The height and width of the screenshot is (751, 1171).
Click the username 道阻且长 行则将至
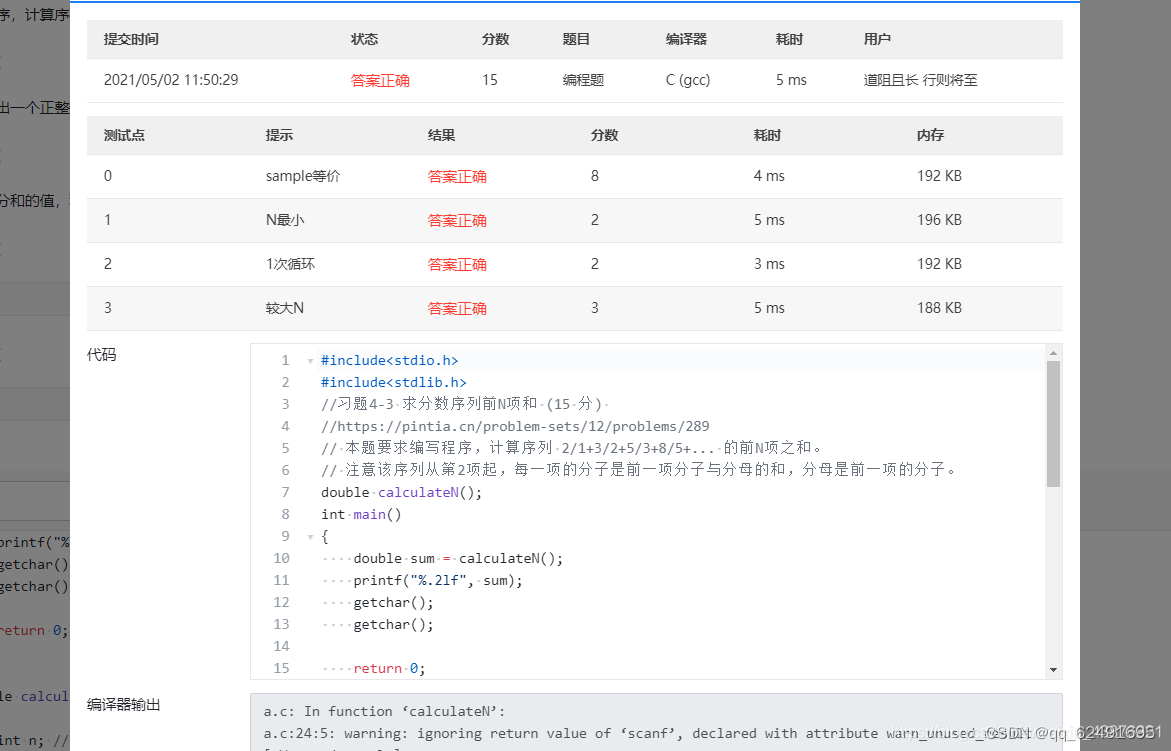pyautogui.click(x=922, y=79)
